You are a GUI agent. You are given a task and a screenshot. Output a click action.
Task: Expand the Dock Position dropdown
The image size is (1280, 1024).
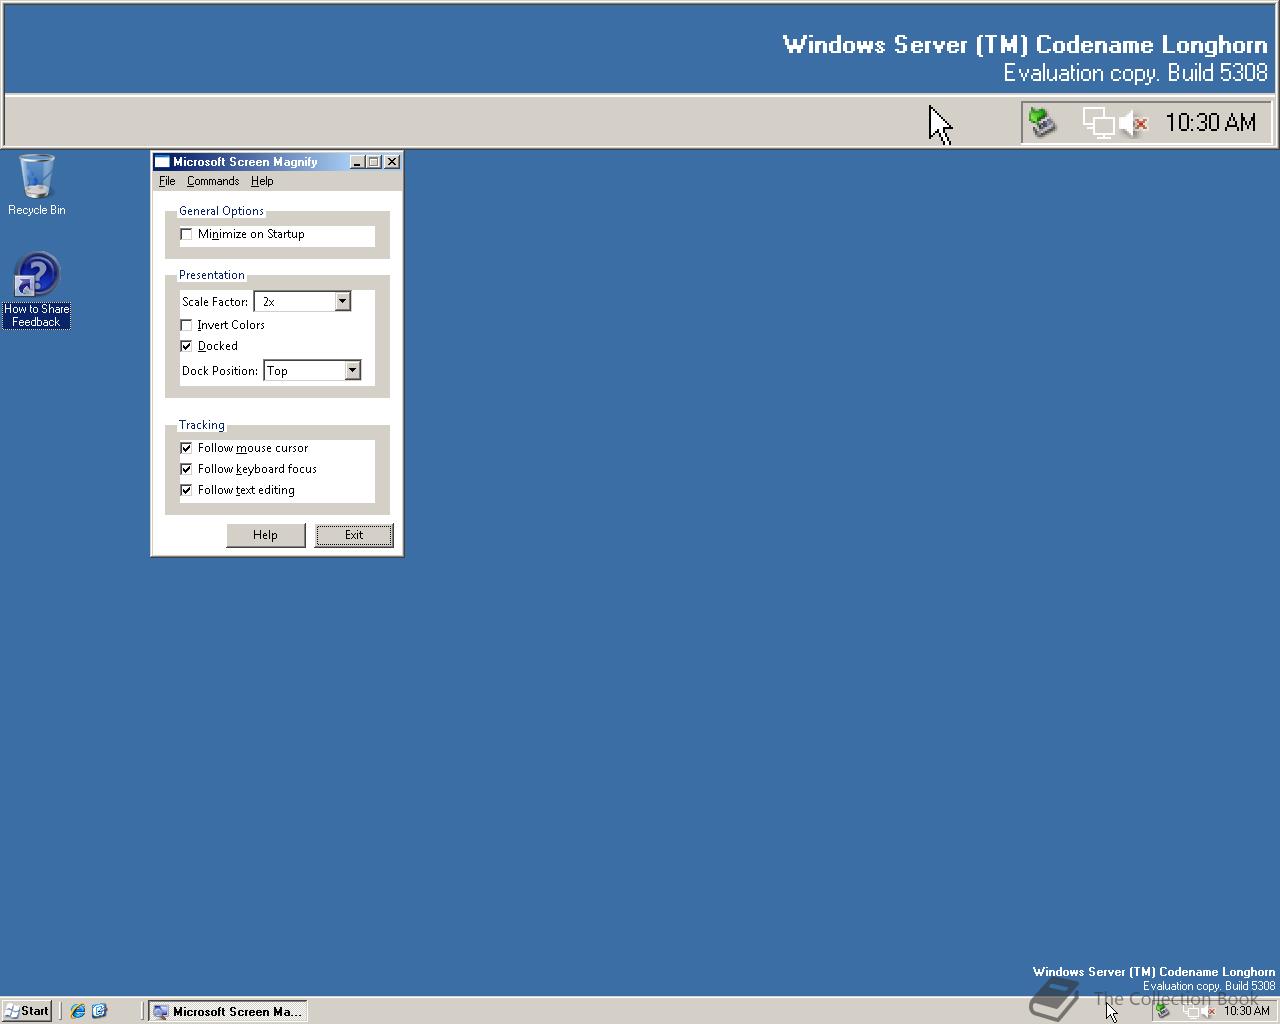pyautogui.click(x=352, y=370)
